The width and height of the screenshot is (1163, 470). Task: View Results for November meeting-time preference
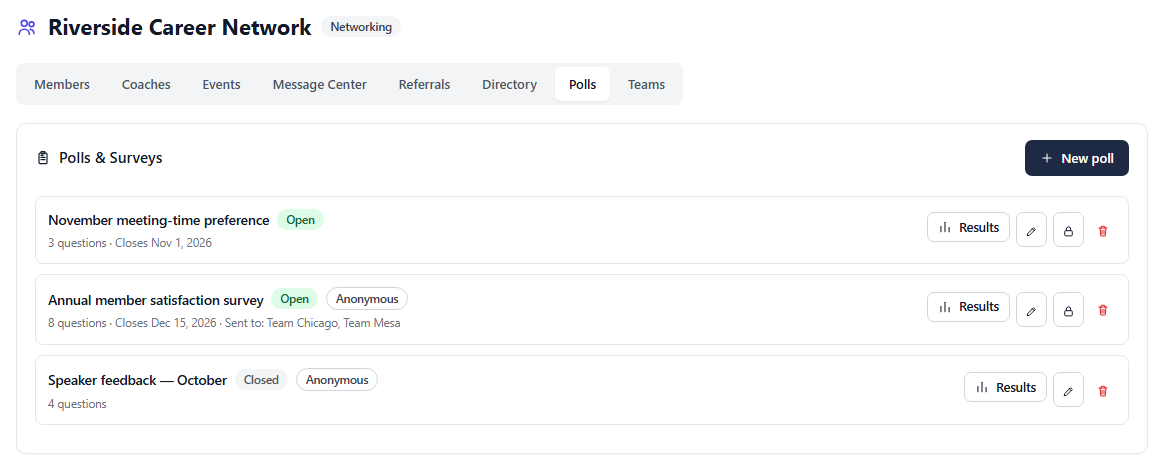[x=968, y=227]
